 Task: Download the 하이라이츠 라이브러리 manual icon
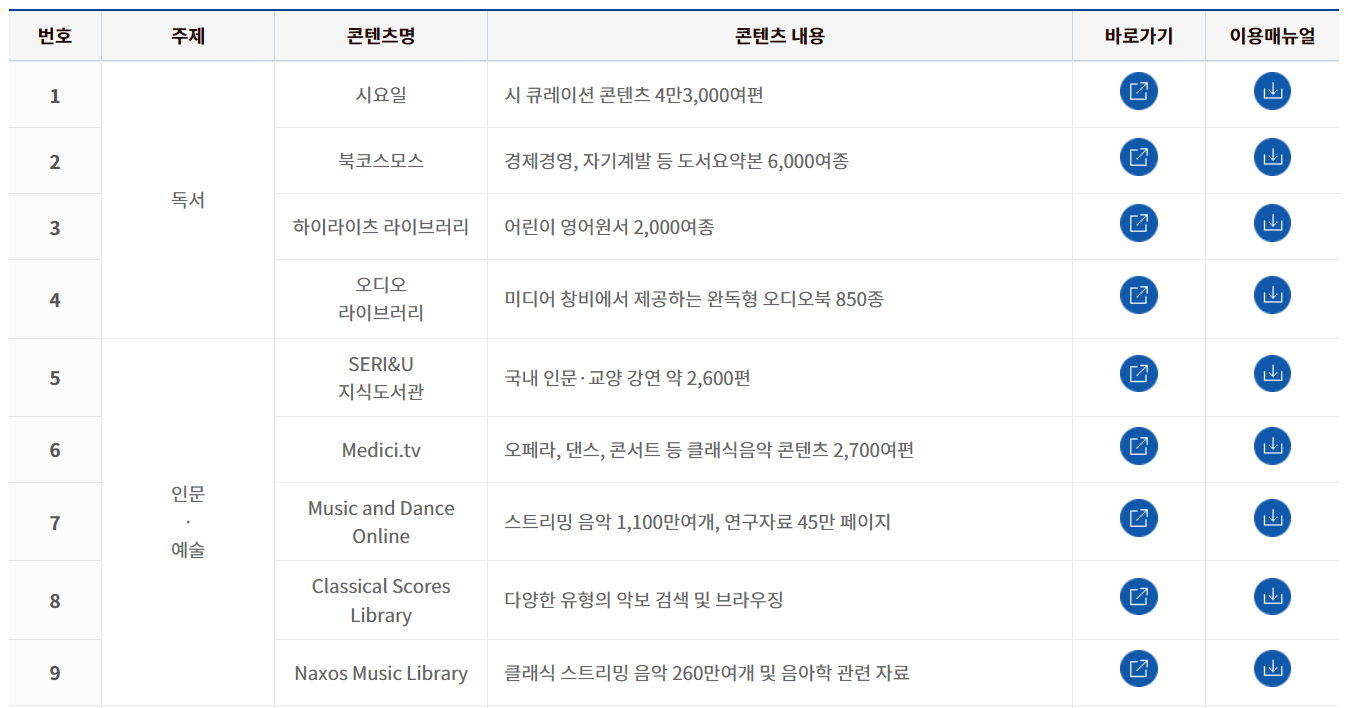point(1272,224)
